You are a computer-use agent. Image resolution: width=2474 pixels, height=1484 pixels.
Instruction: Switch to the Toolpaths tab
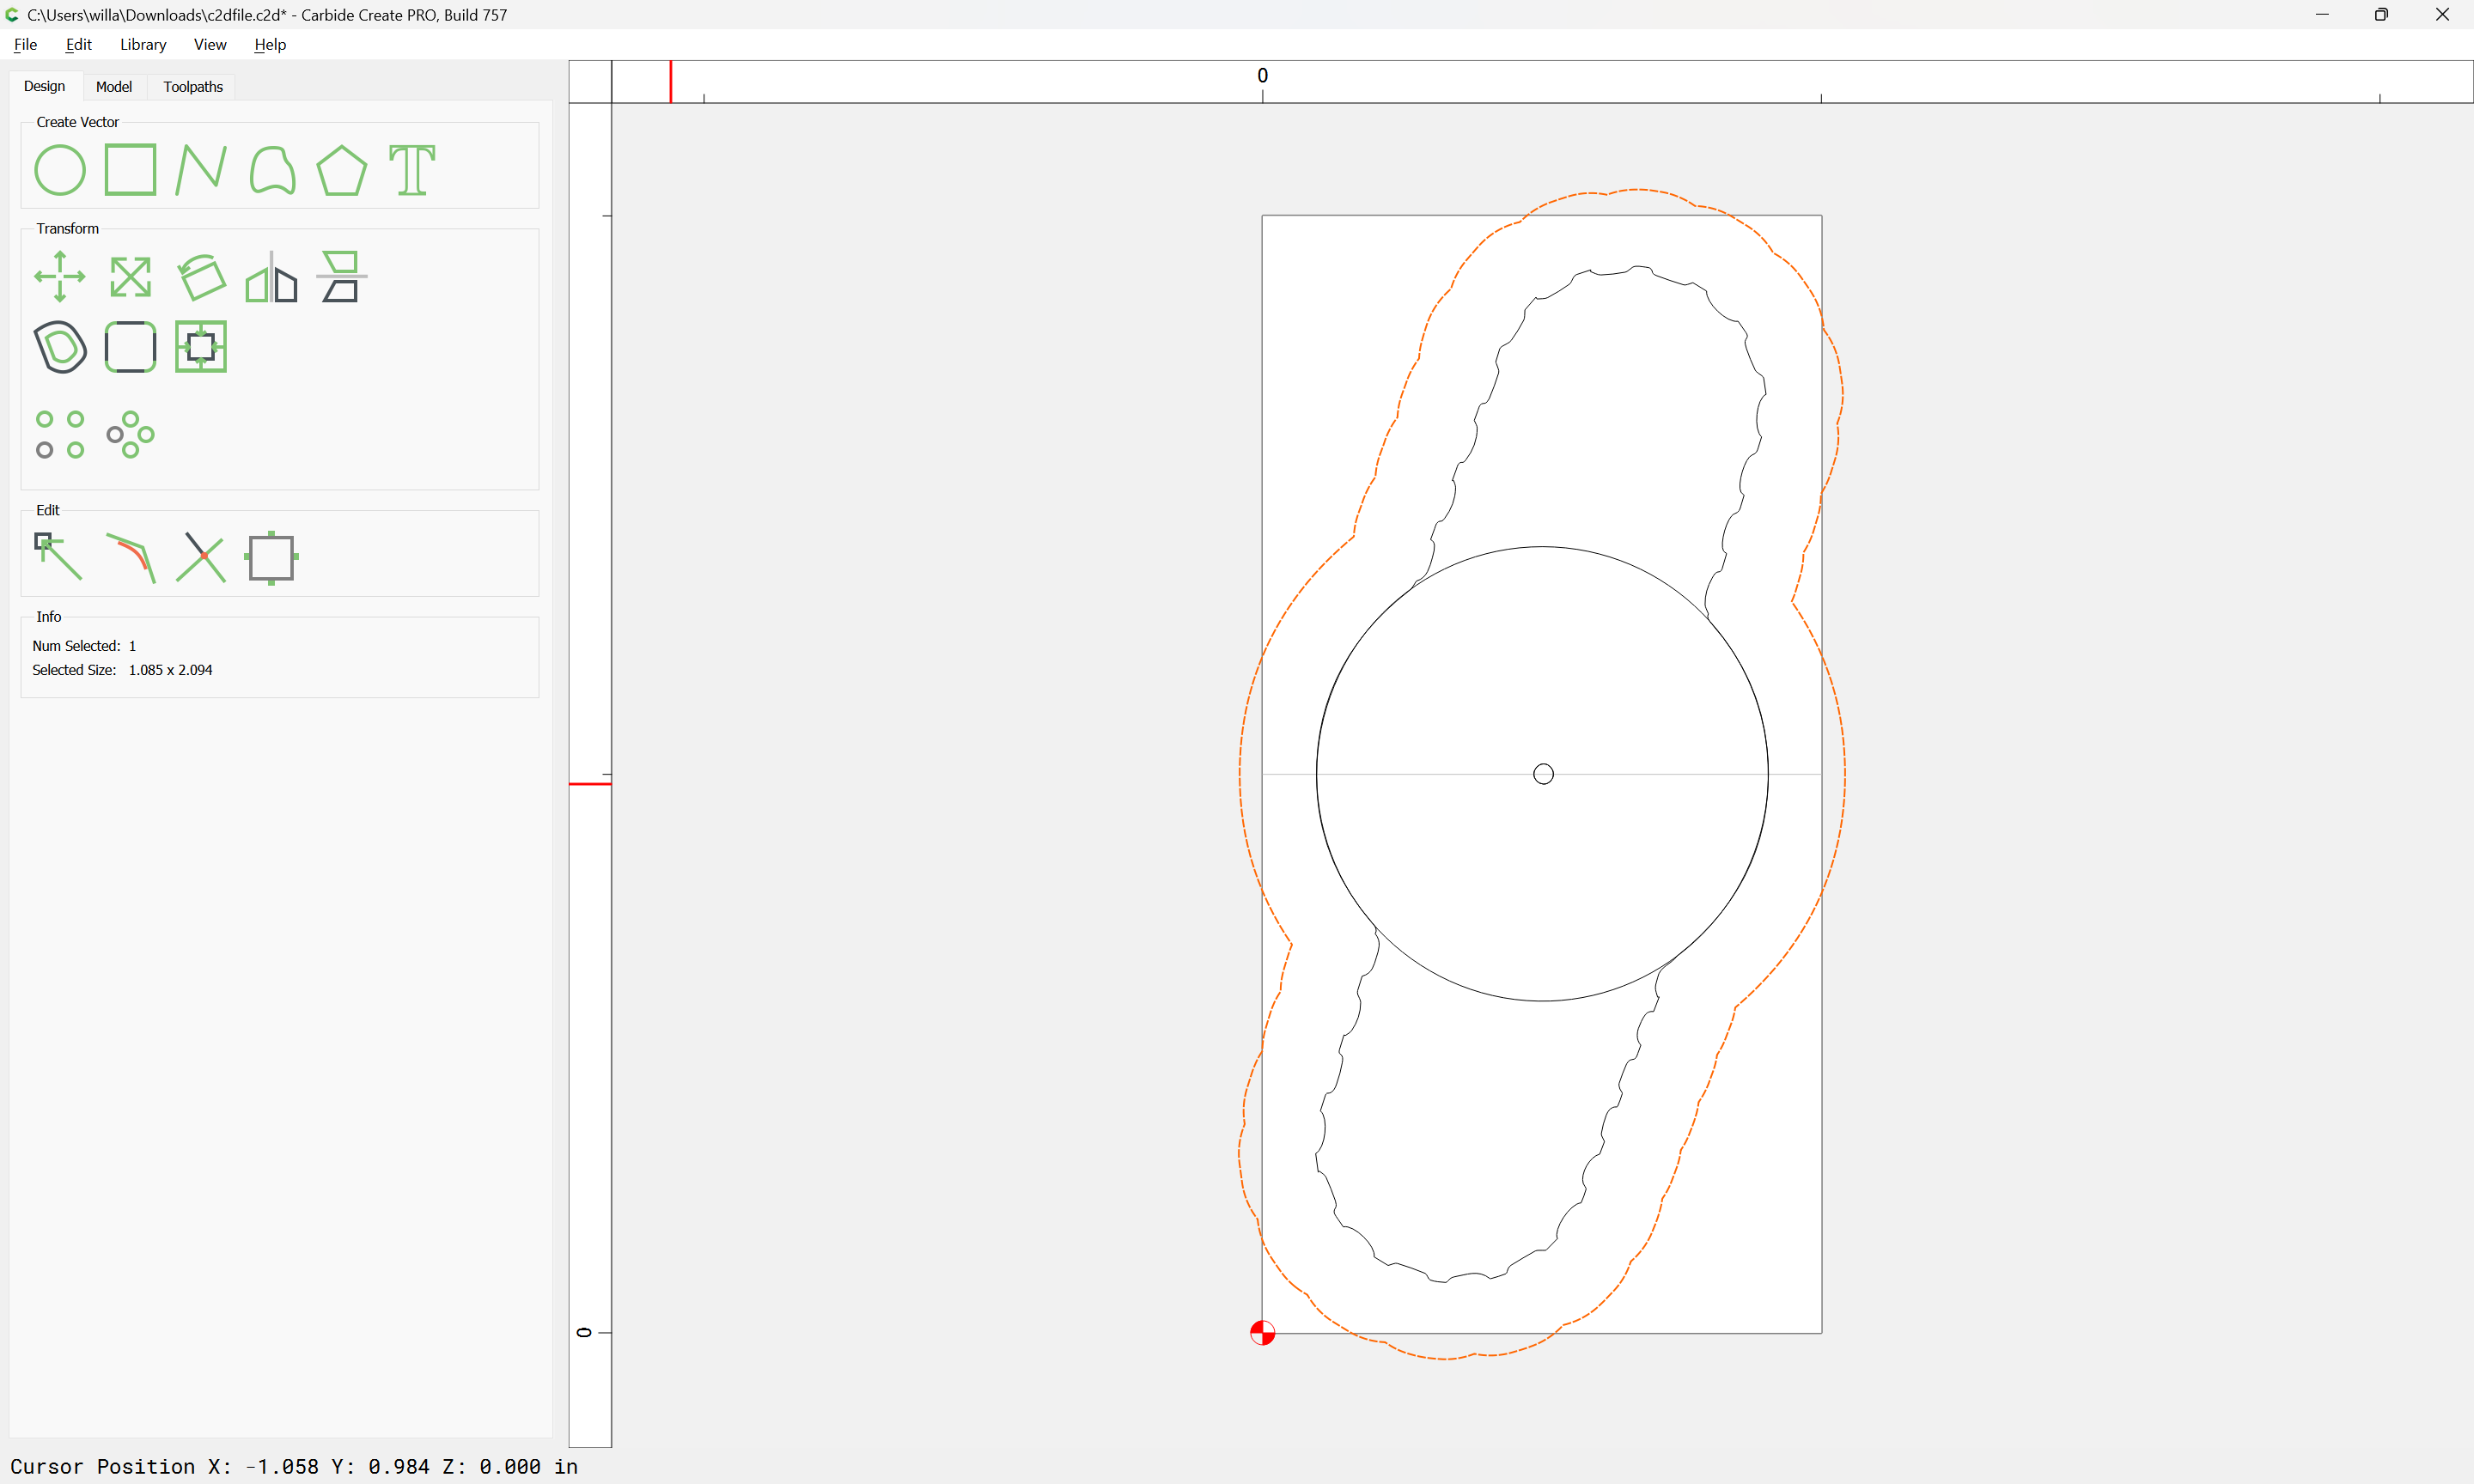point(193,87)
